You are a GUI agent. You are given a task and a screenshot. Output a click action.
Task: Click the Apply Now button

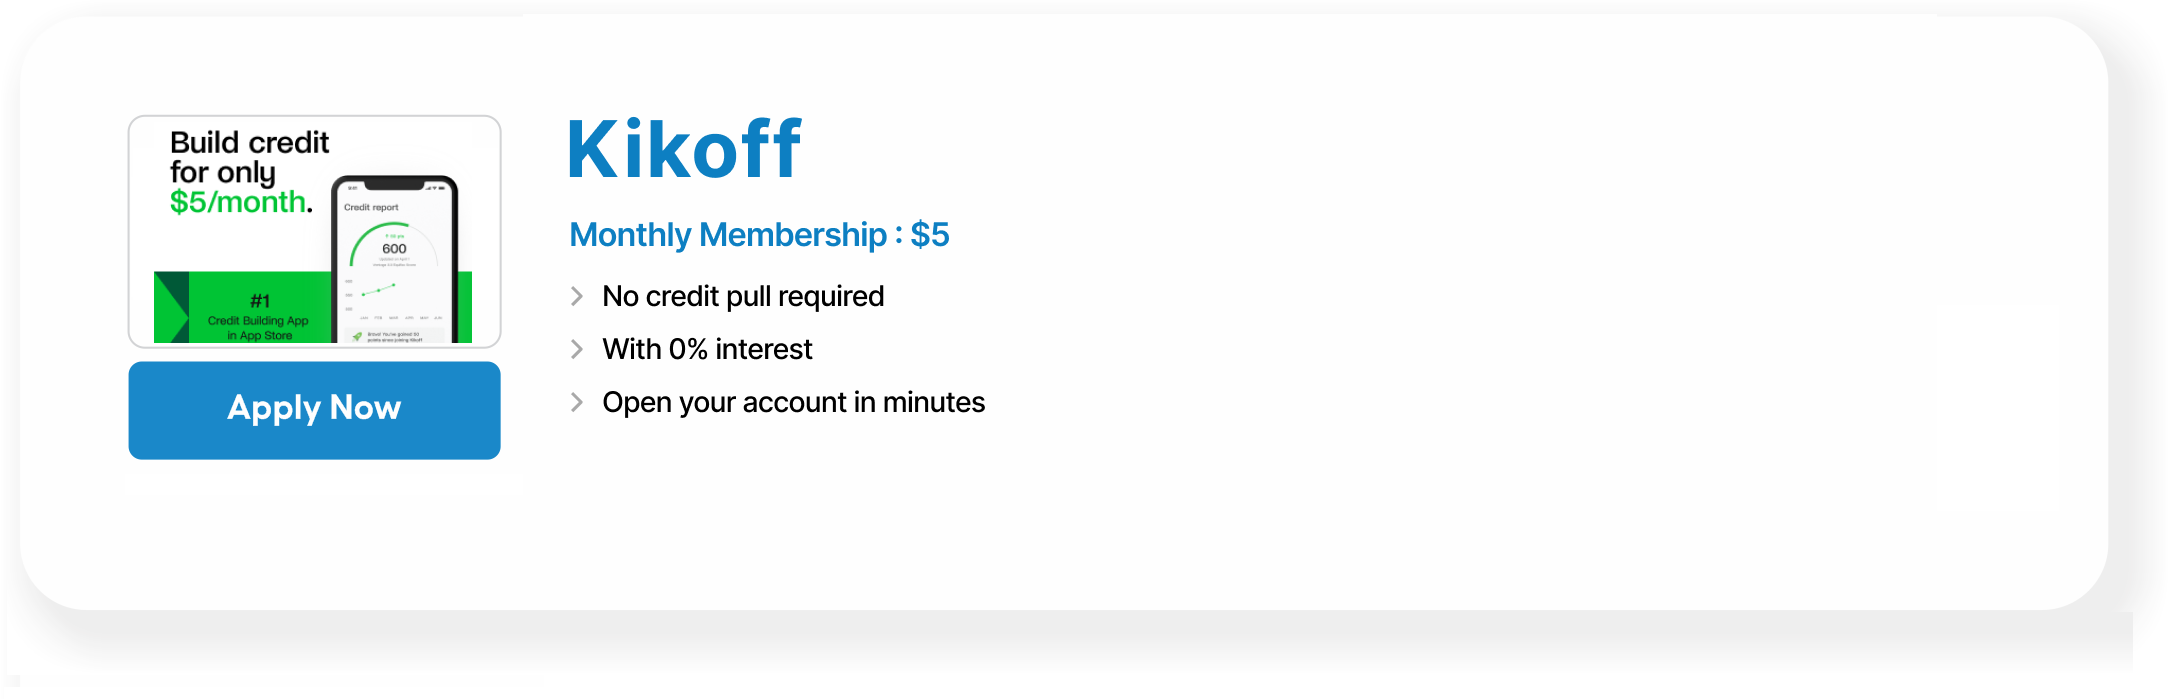314,410
